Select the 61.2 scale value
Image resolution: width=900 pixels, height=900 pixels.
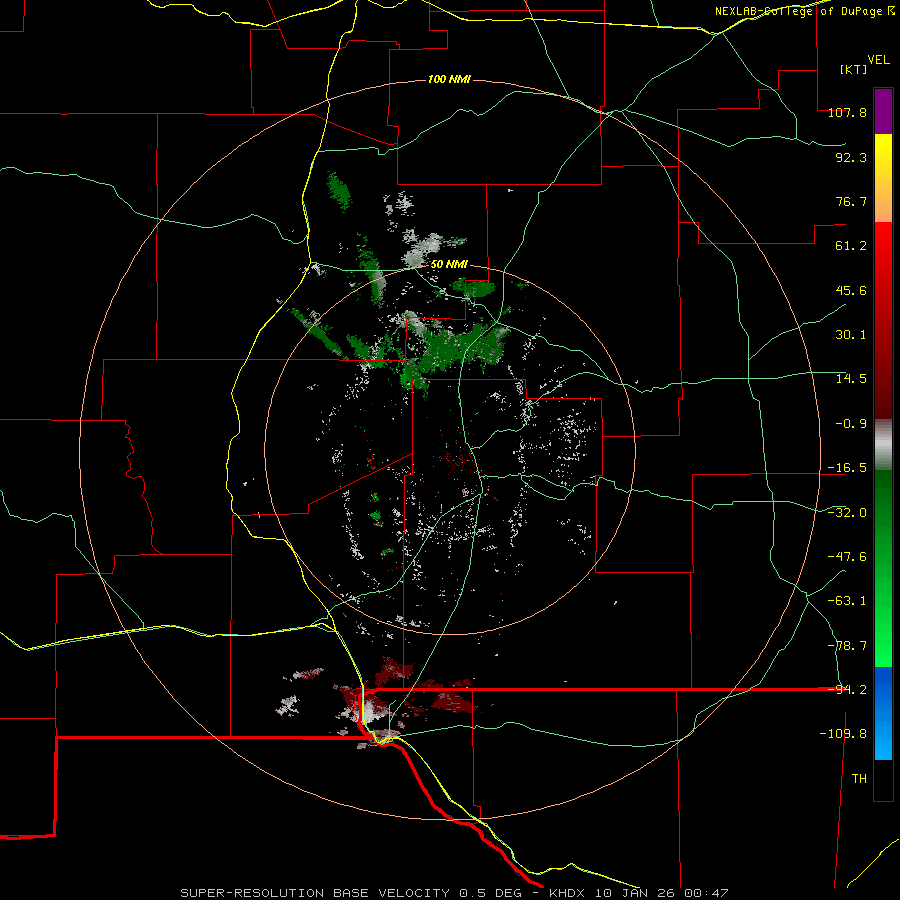(x=851, y=246)
